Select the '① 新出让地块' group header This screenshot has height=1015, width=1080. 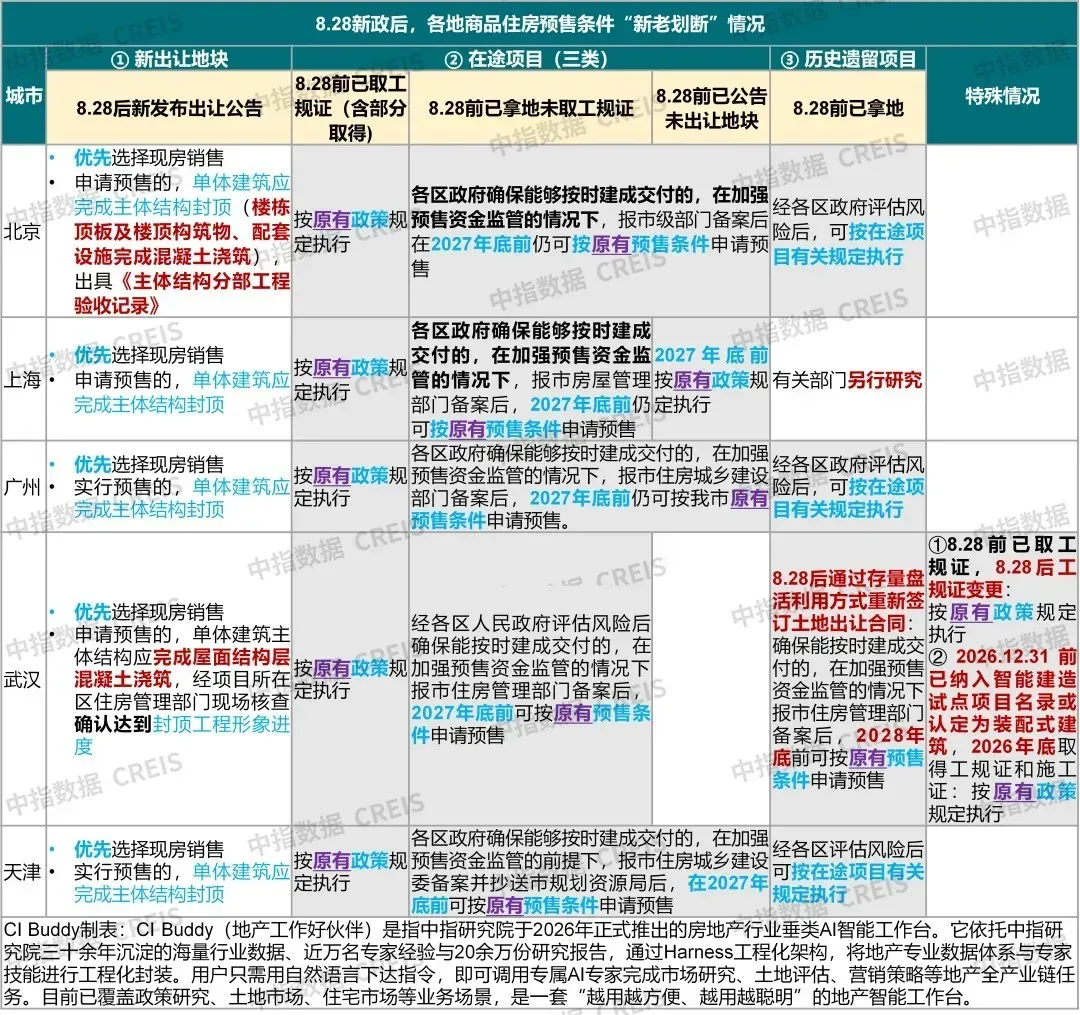(169, 59)
